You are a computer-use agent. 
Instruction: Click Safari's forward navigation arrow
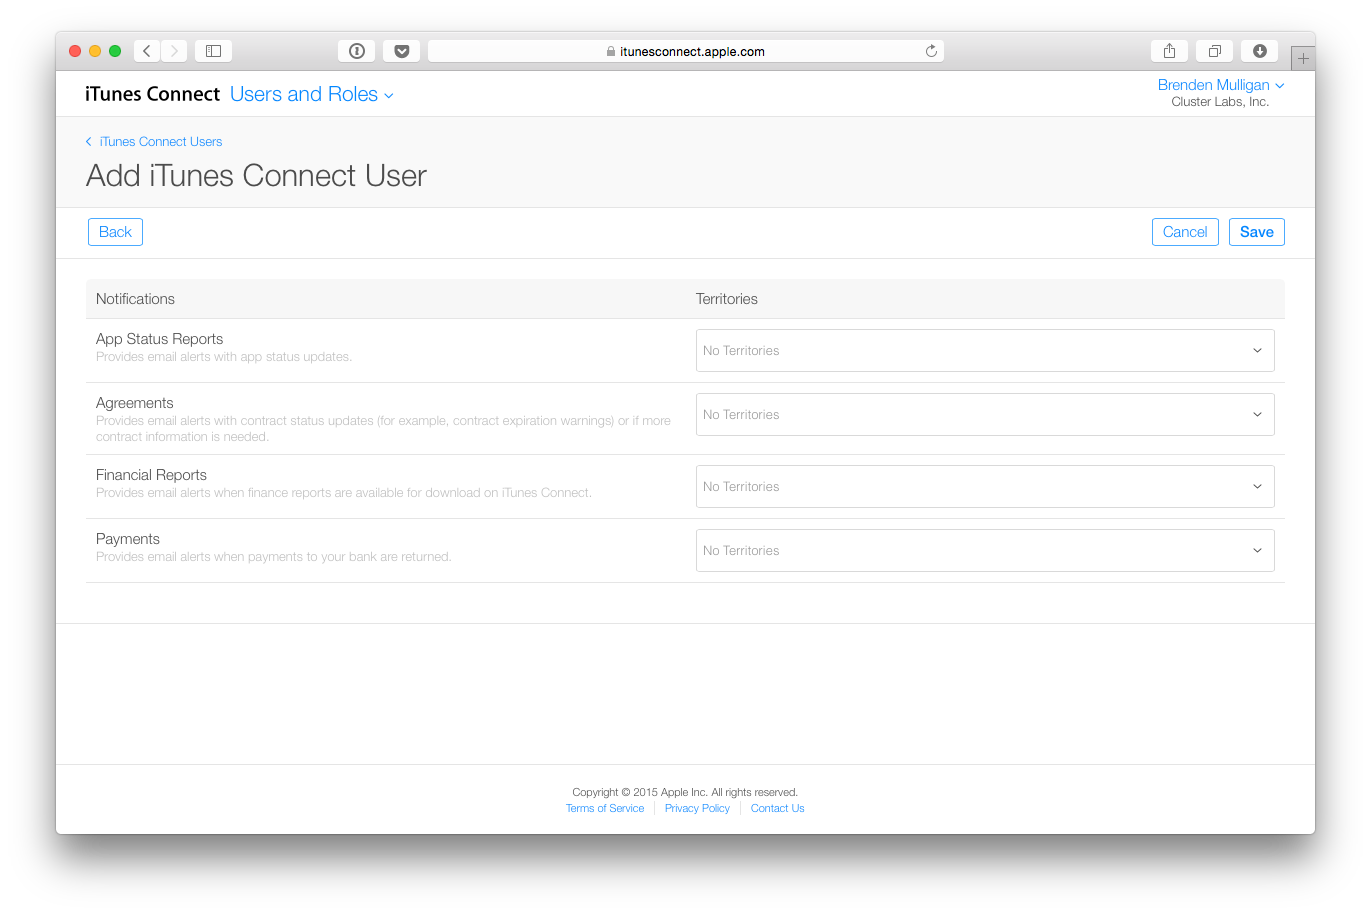pos(174,51)
